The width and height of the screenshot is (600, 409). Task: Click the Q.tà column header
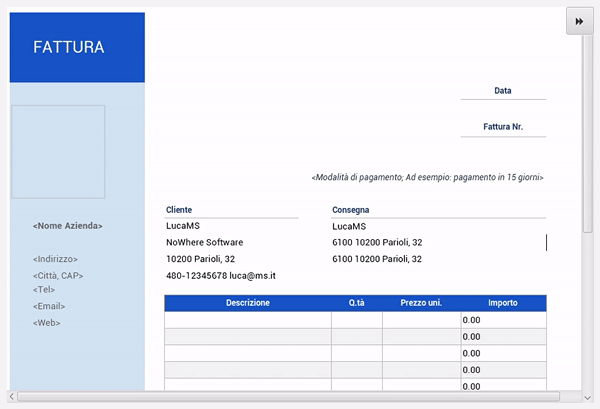pyautogui.click(x=357, y=303)
